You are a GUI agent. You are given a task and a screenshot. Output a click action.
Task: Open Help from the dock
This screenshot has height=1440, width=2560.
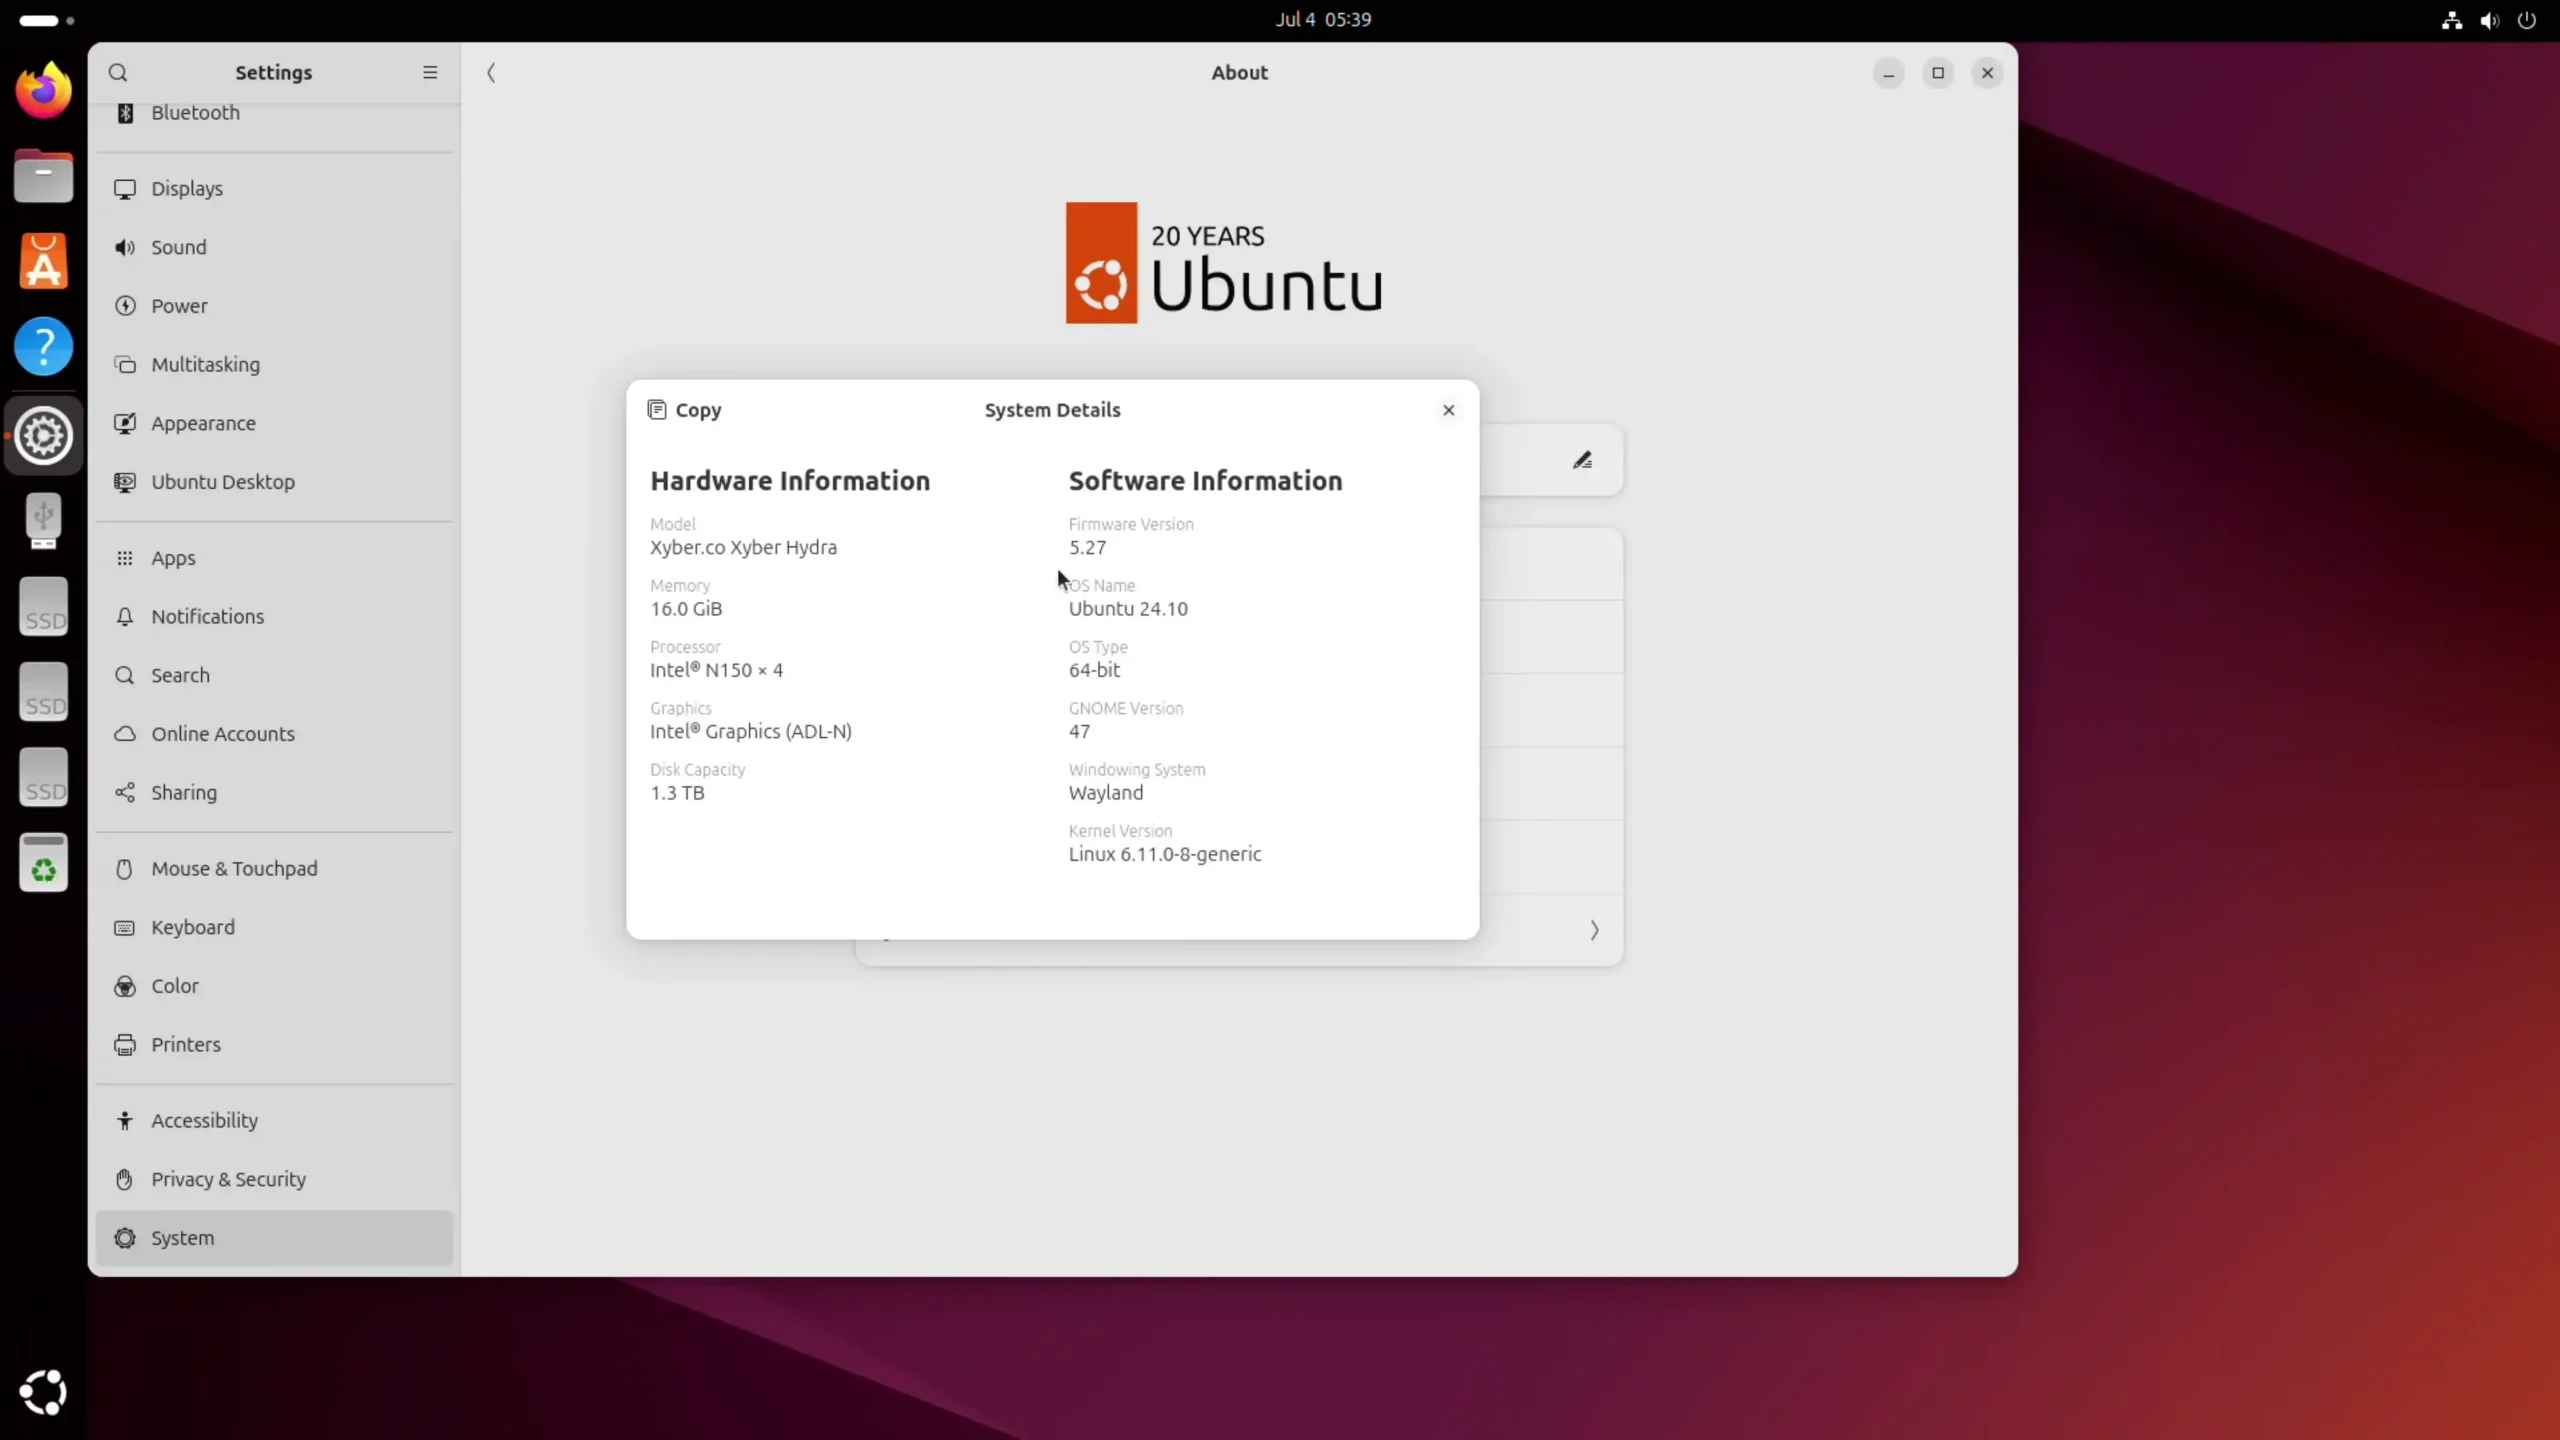pos(43,347)
